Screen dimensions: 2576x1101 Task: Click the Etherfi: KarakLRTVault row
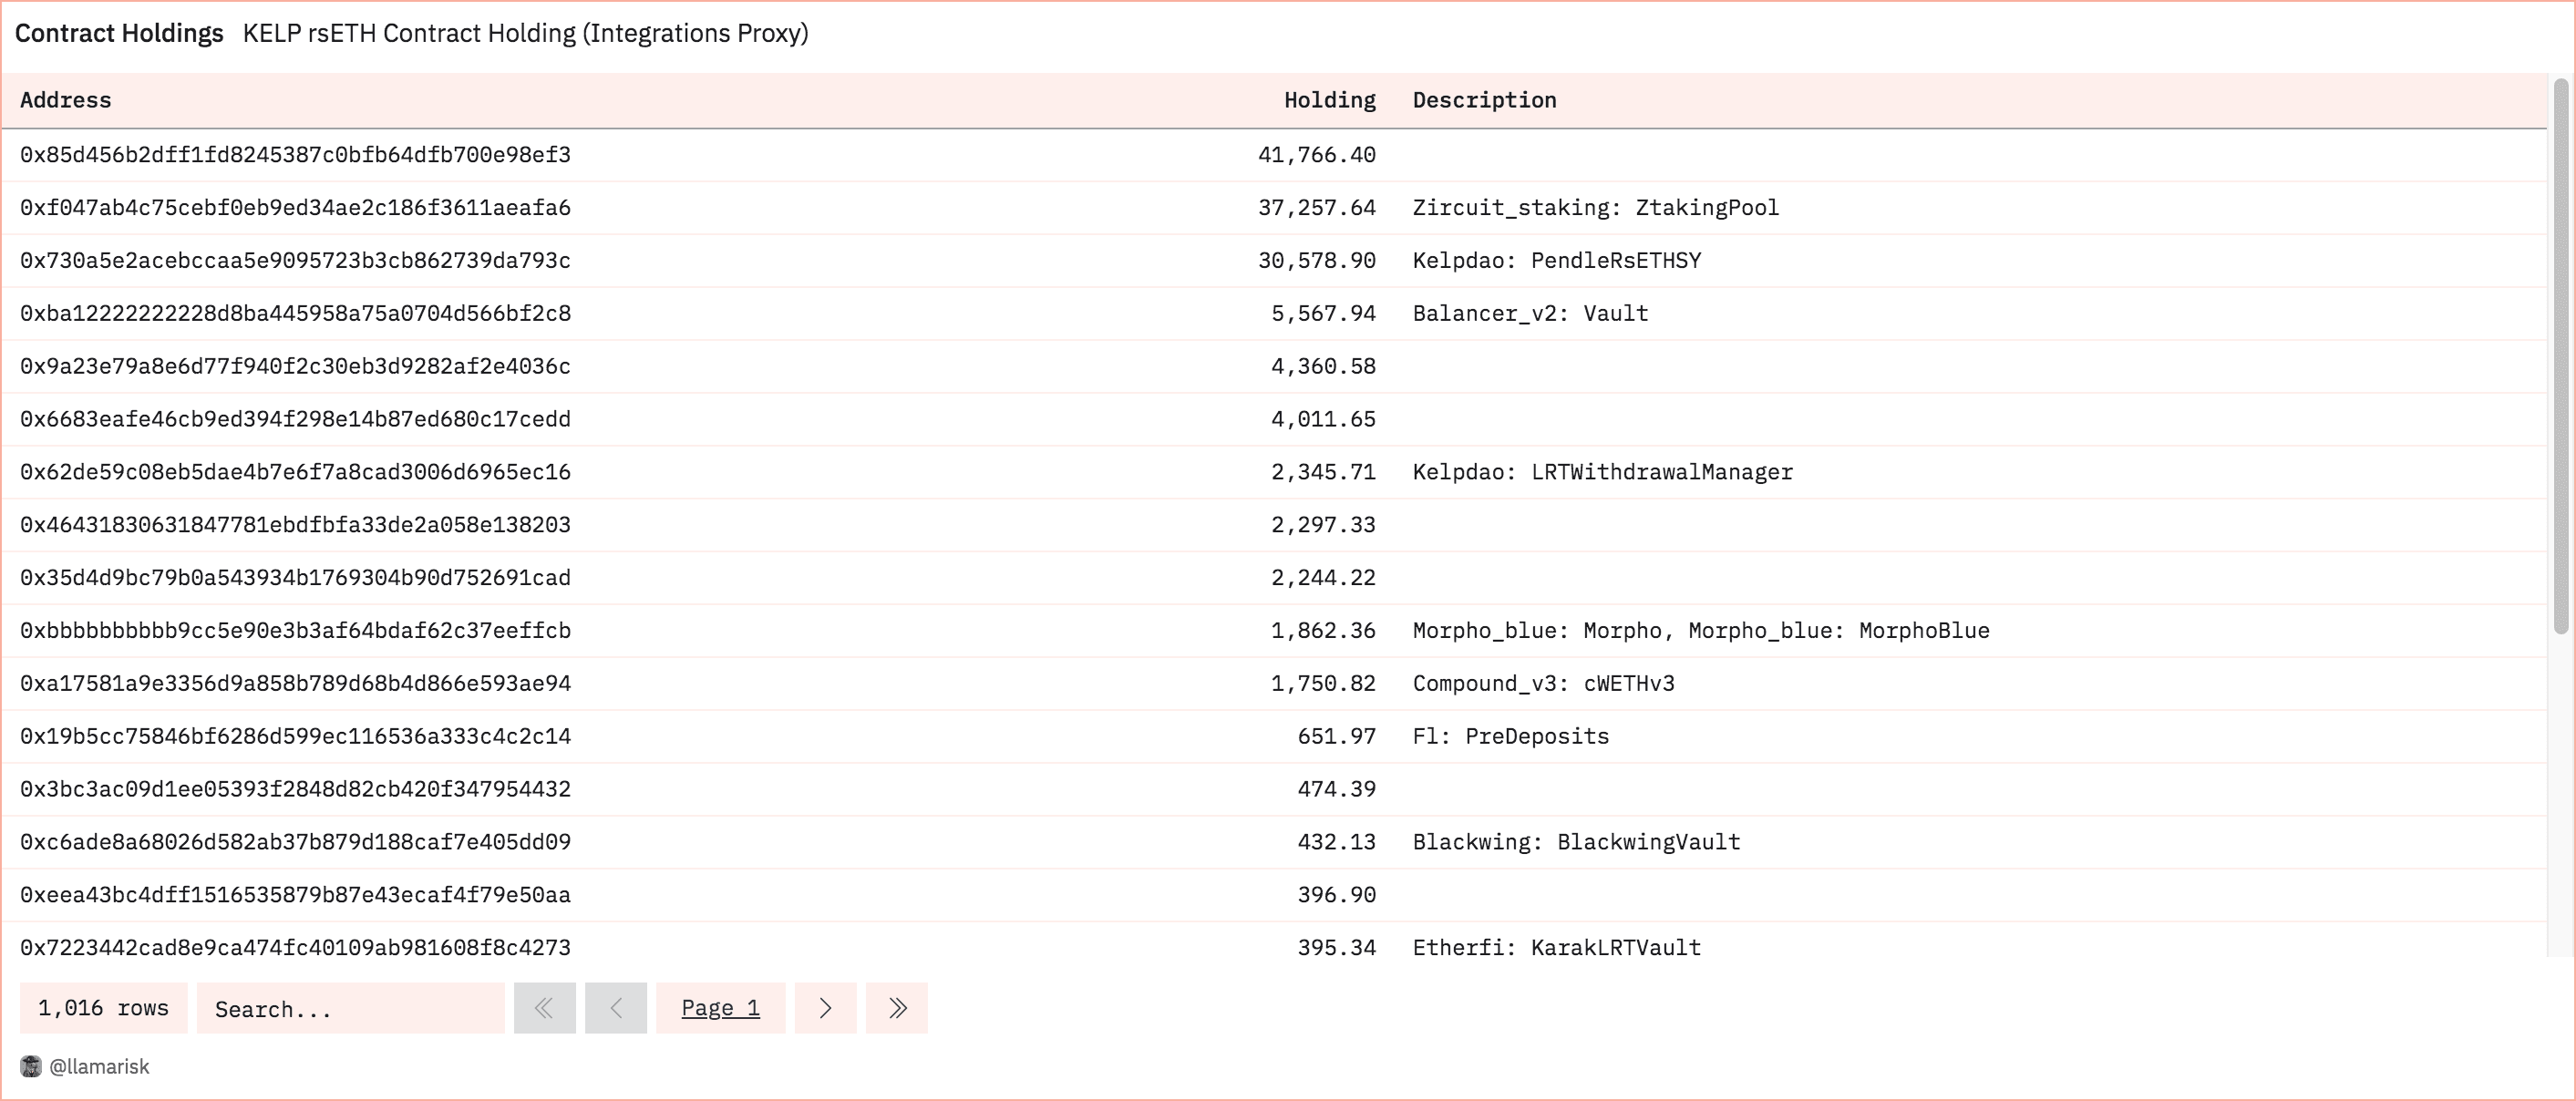click(x=1556, y=948)
